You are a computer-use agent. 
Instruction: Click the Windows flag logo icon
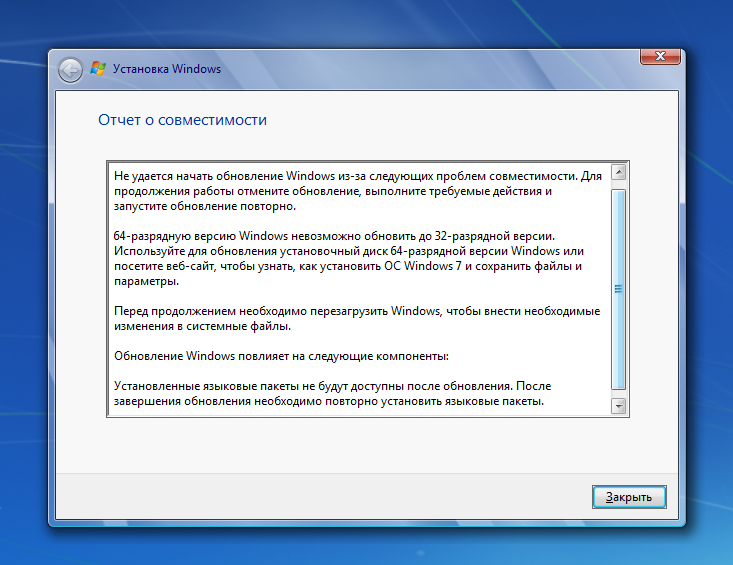pos(98,69)
